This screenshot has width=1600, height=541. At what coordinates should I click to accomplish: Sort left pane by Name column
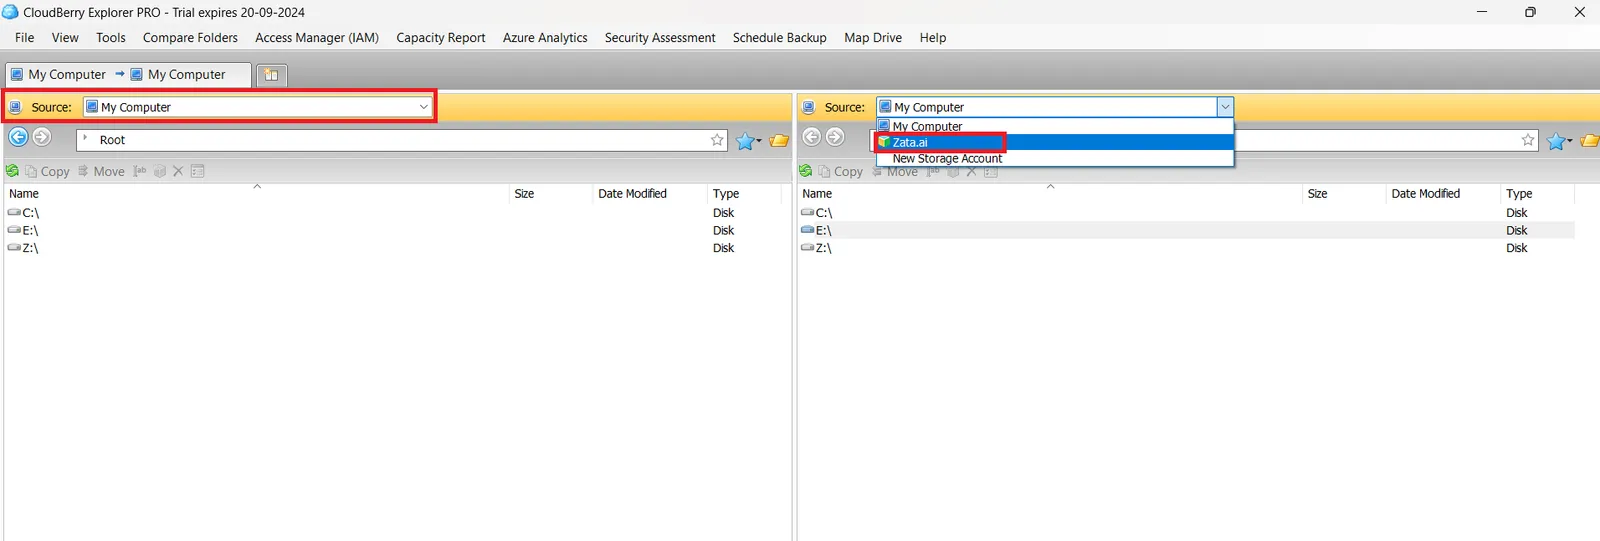point(24,194)
